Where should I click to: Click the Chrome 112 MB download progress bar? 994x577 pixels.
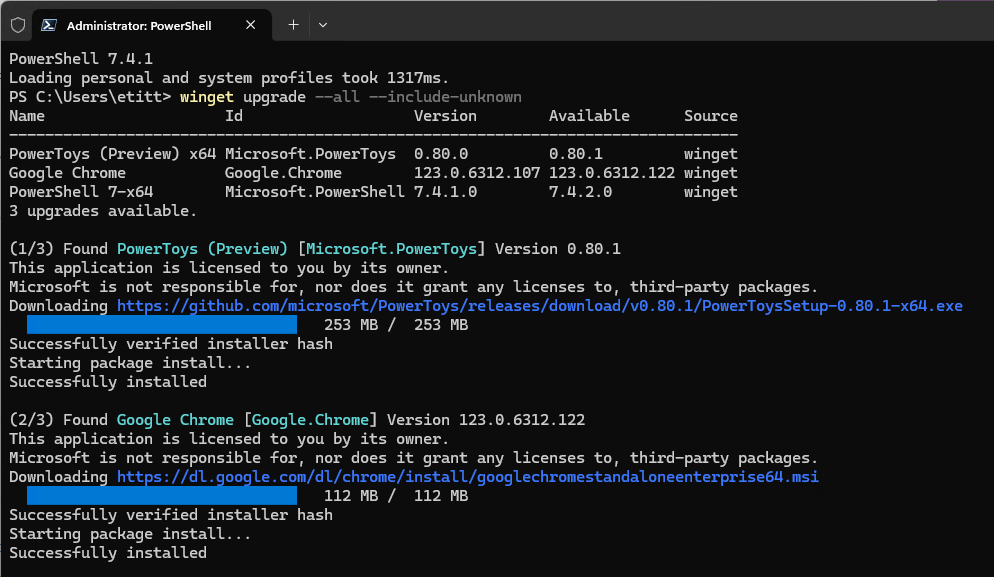tap(162, 496)
